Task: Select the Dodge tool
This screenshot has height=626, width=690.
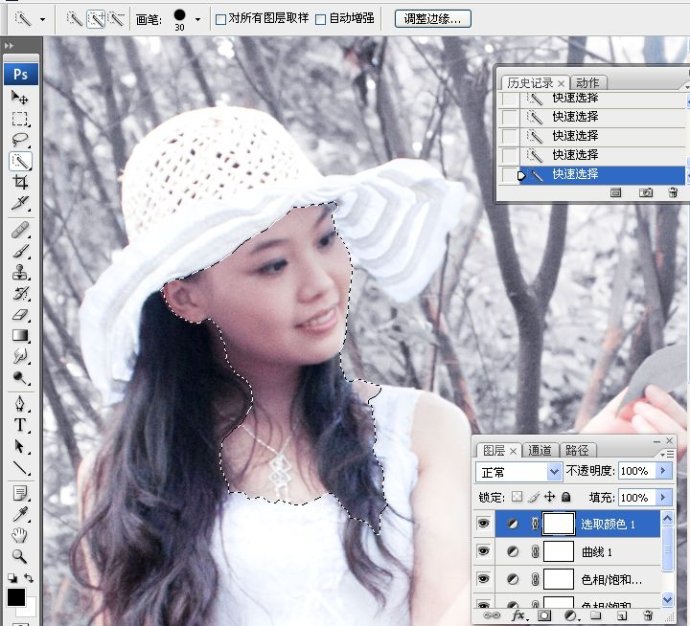Action: pos(19,378)
